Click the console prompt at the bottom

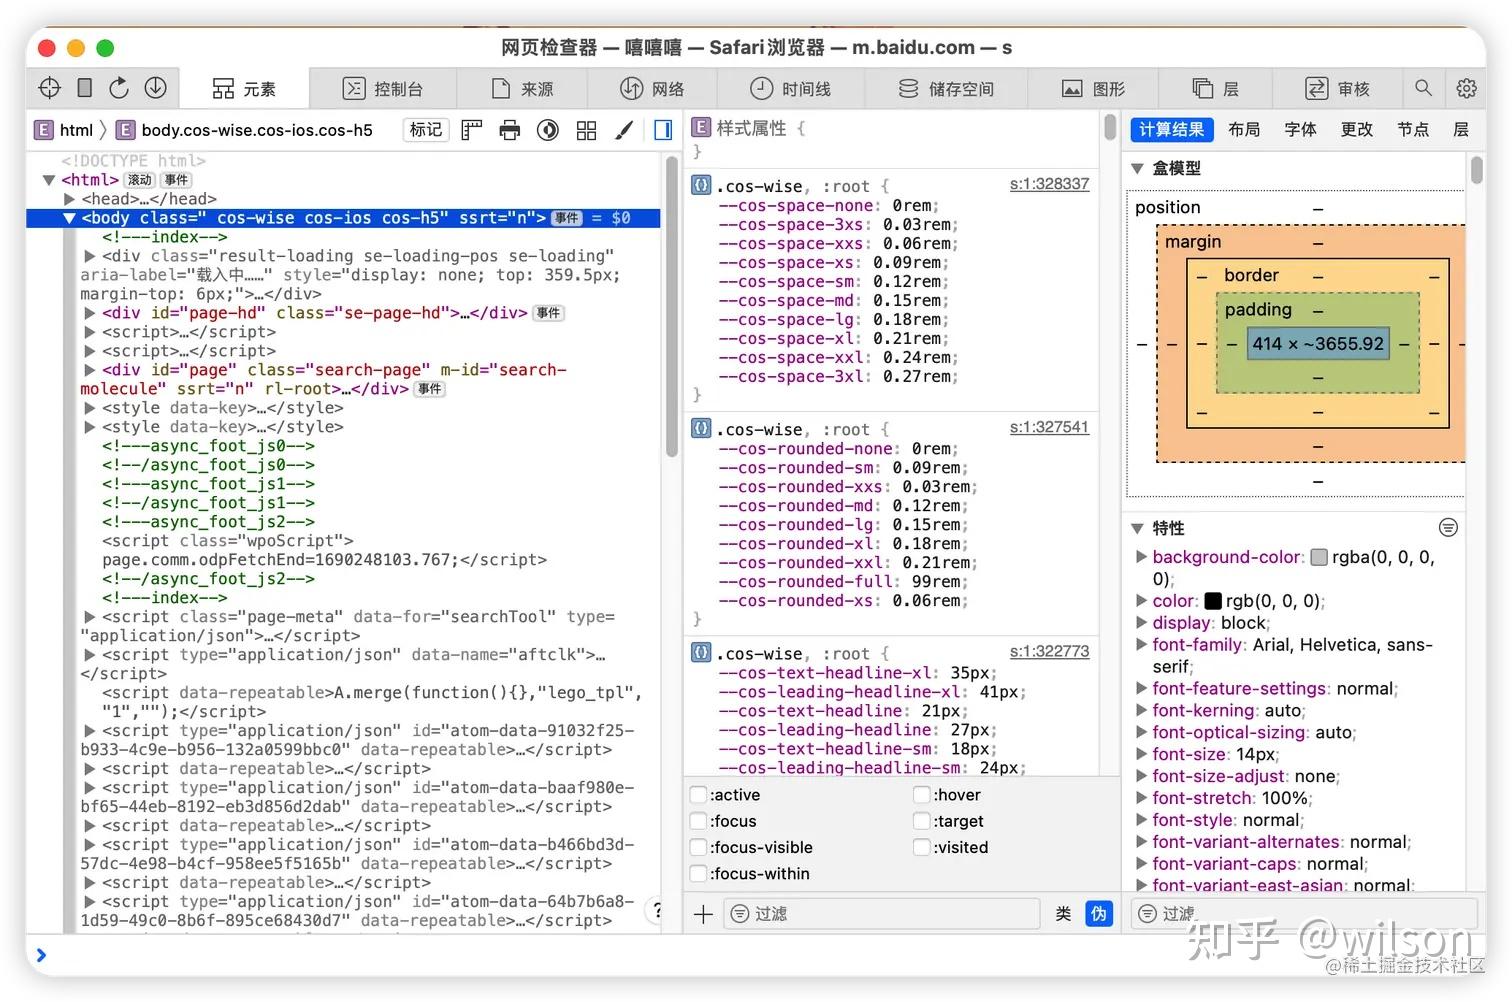point(756,955)
